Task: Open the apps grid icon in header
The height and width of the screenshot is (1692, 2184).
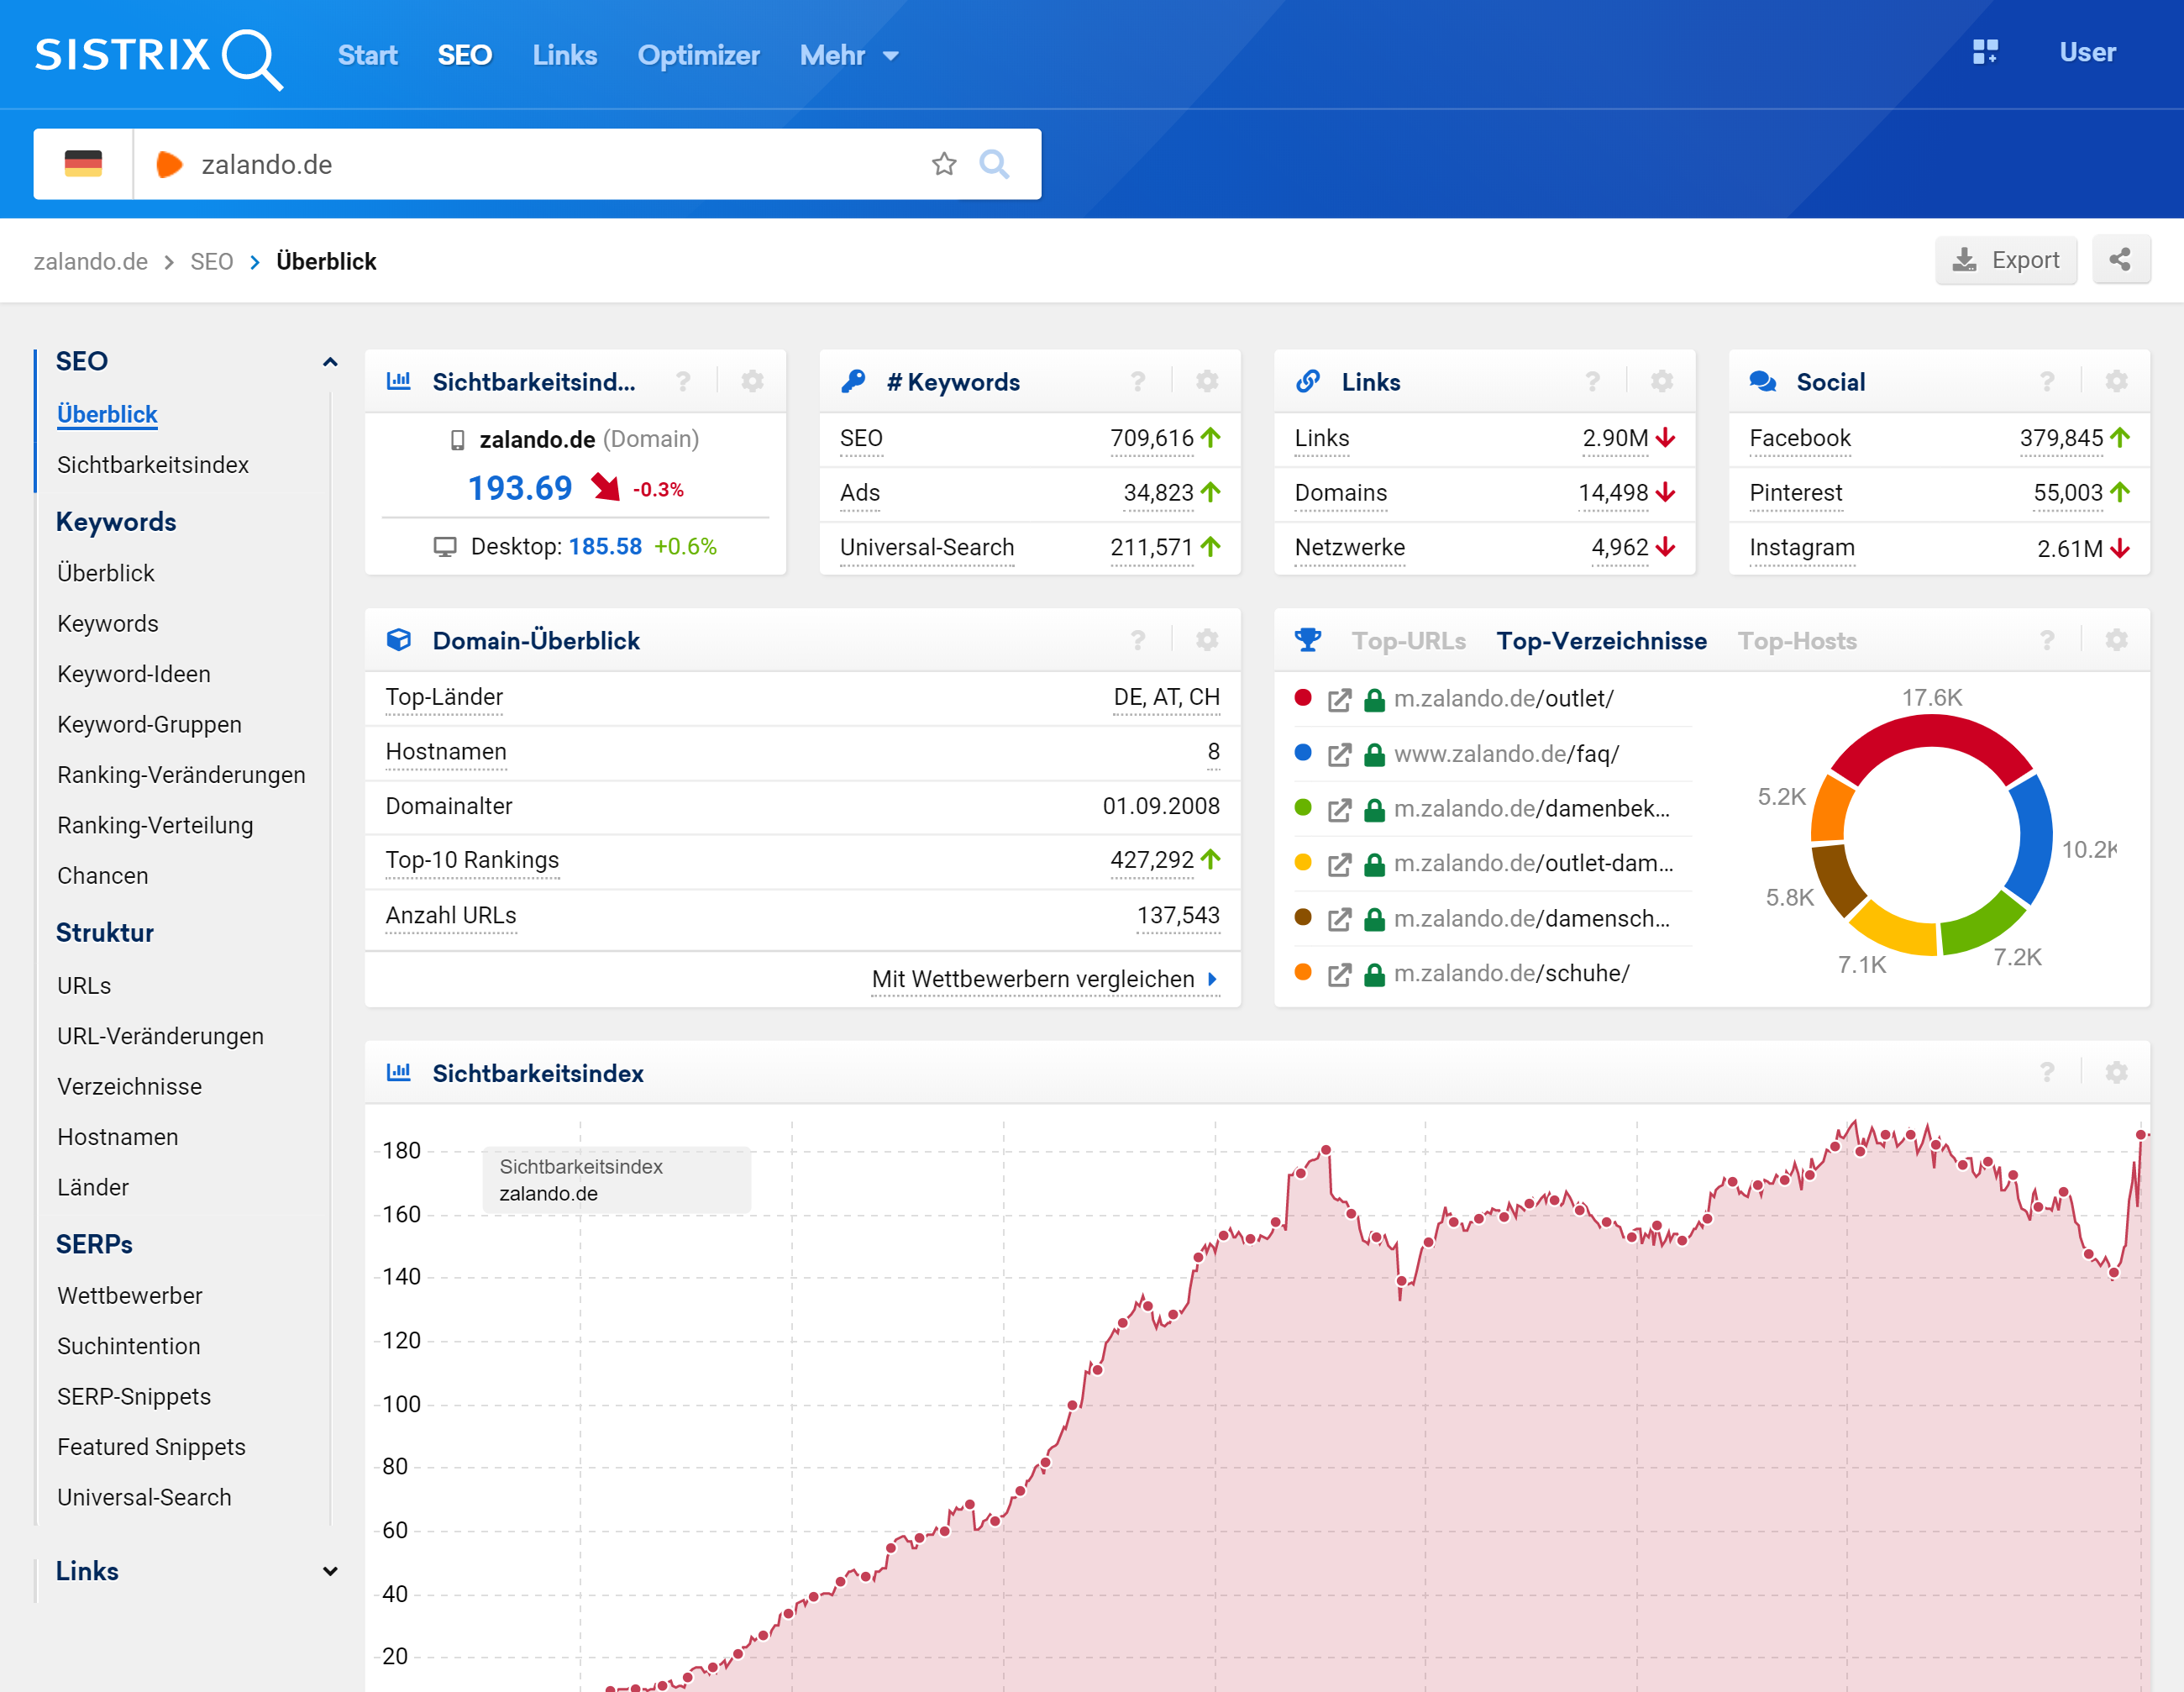Action: click(x=1985, y=52)
